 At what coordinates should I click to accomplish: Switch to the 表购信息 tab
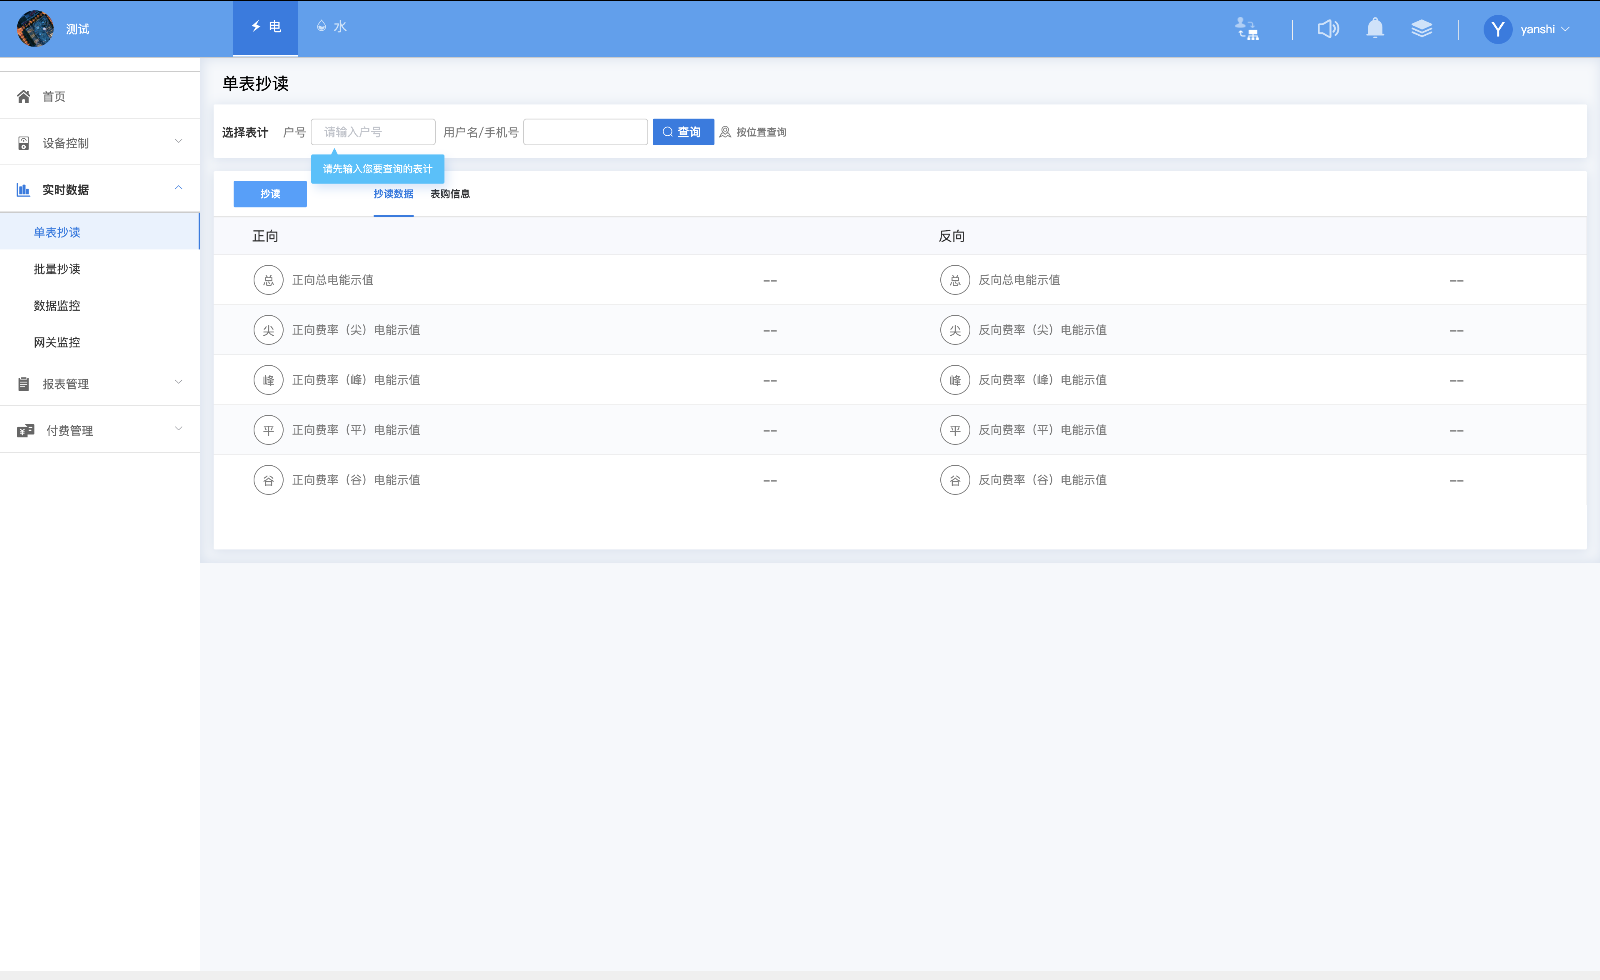[450, 194]
